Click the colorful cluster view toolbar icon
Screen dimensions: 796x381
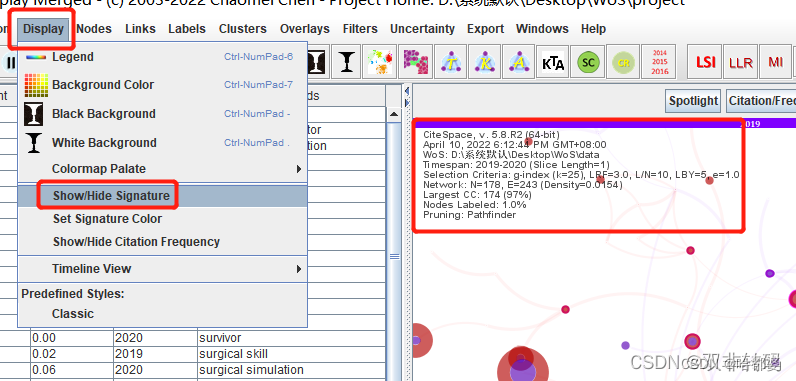380,62
